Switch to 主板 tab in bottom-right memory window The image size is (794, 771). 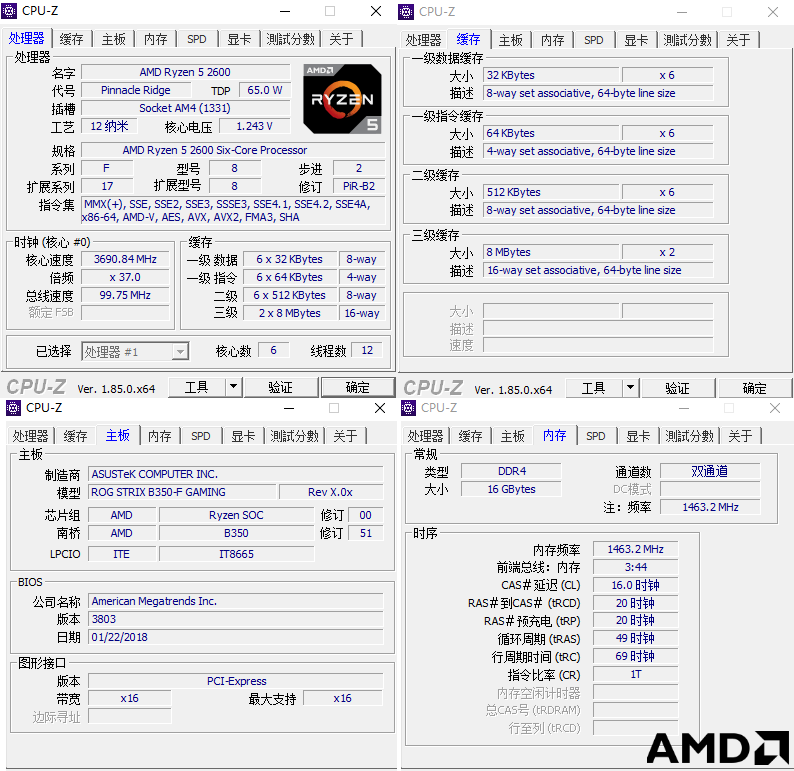(512, 436)
